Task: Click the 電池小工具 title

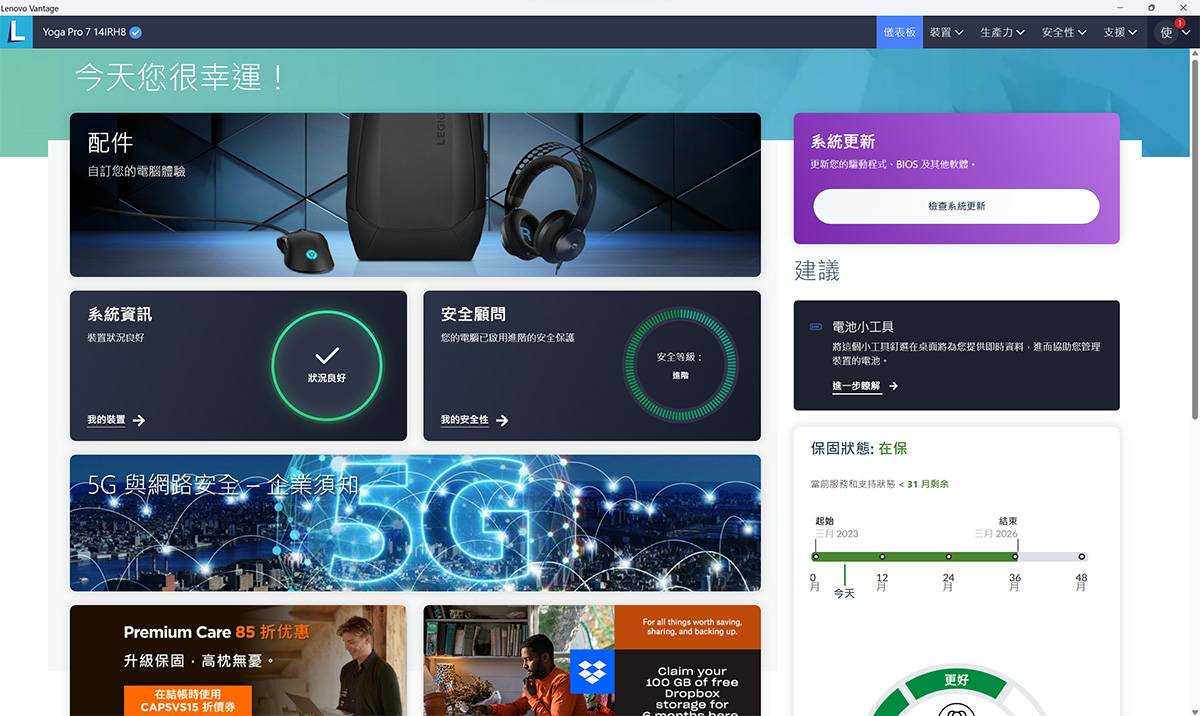Action: pos(863,327)
